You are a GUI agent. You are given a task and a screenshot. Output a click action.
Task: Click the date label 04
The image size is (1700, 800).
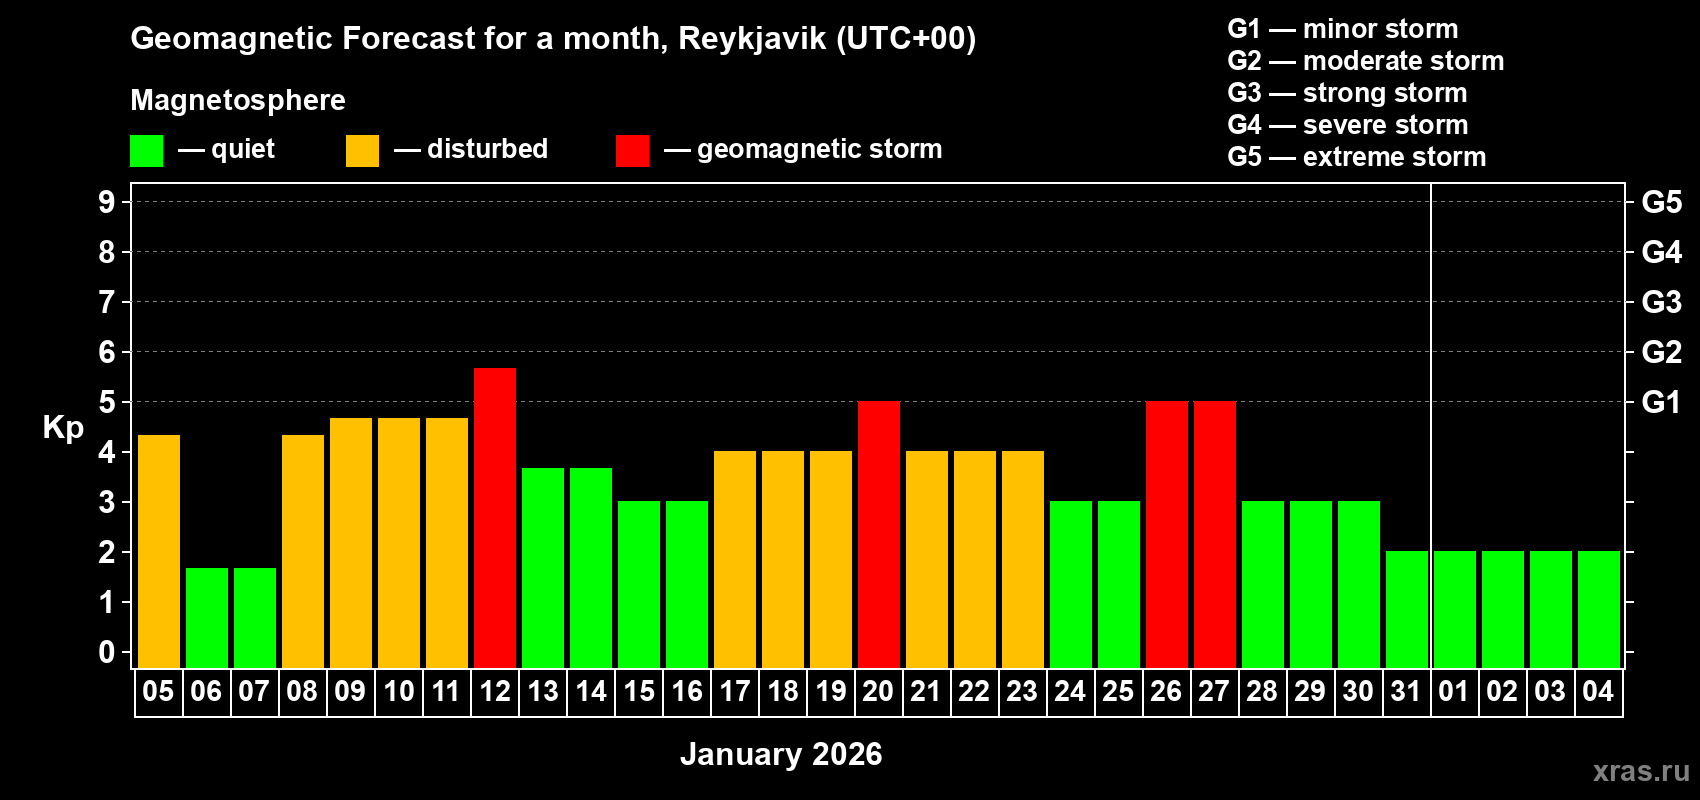pos(1598,692)
